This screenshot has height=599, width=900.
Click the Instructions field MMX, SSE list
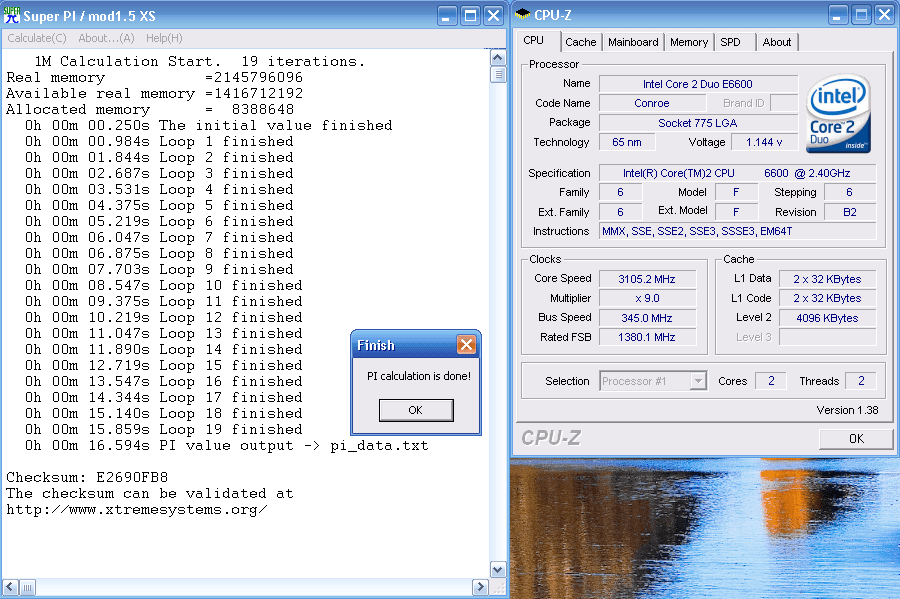click(x=738, y=231)
